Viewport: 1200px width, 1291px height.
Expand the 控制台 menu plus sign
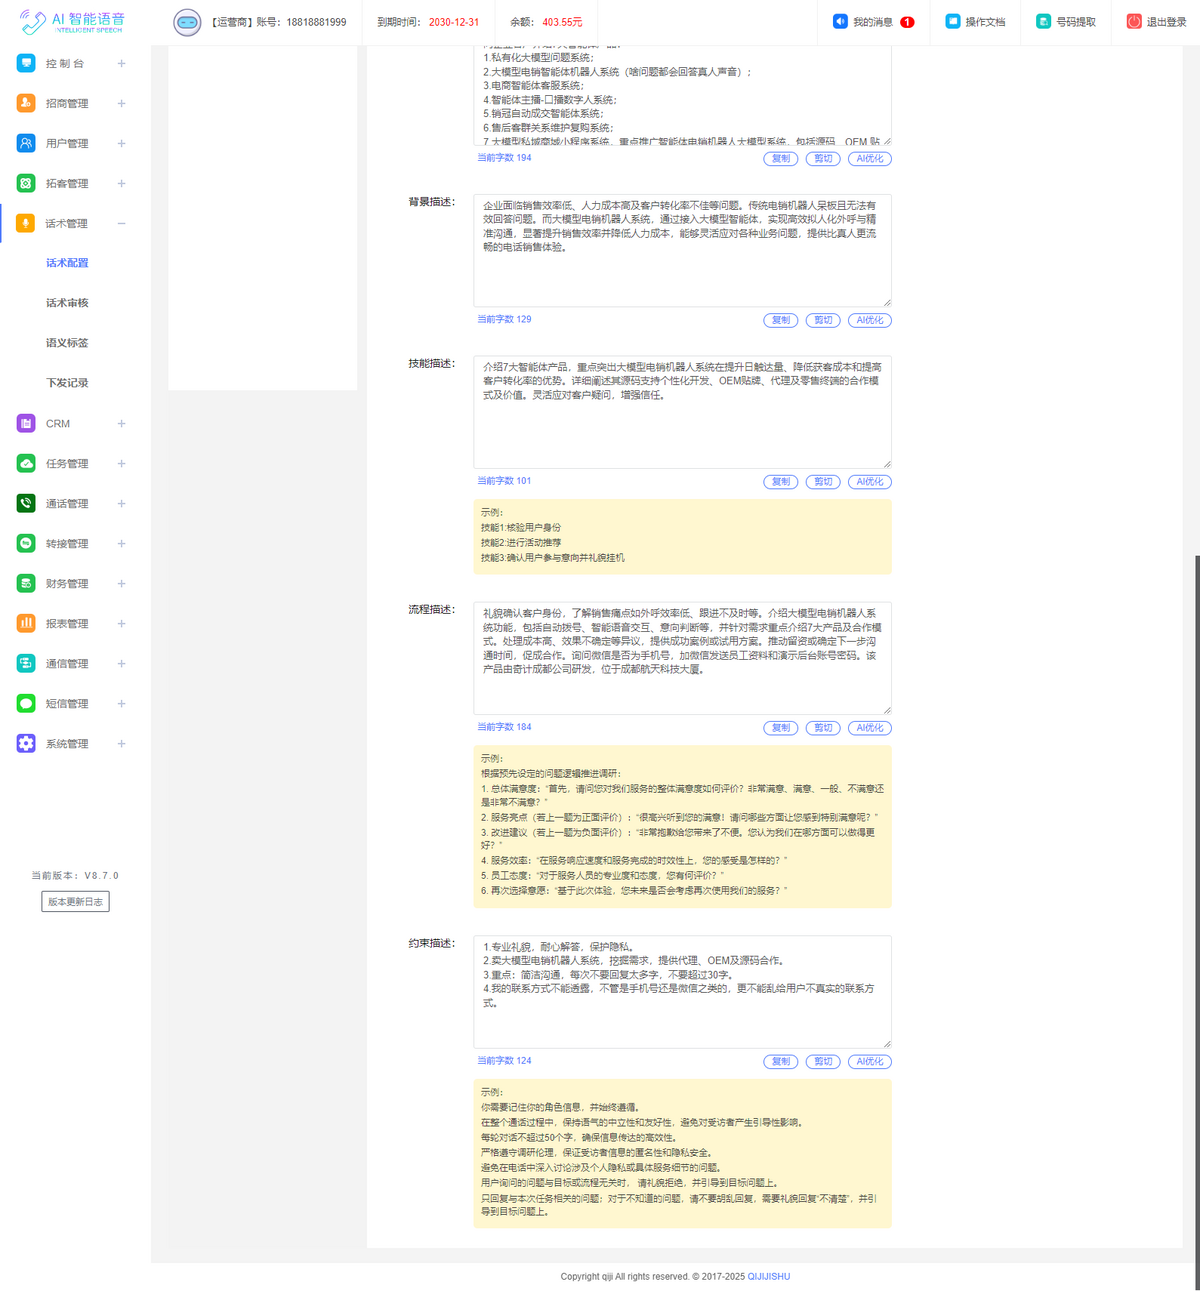coord(121,63)
